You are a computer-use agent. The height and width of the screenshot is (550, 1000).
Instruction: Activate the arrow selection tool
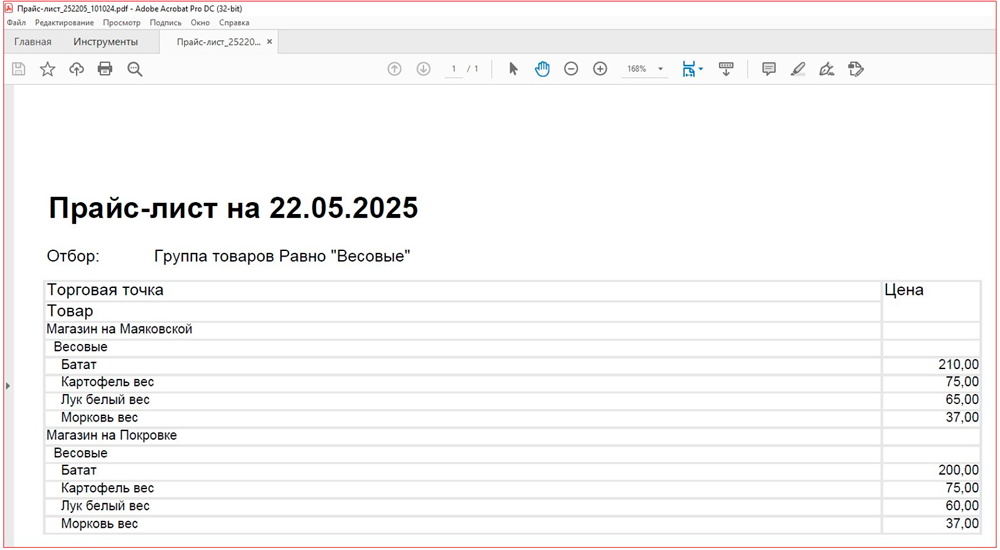[x=513, y=69]
